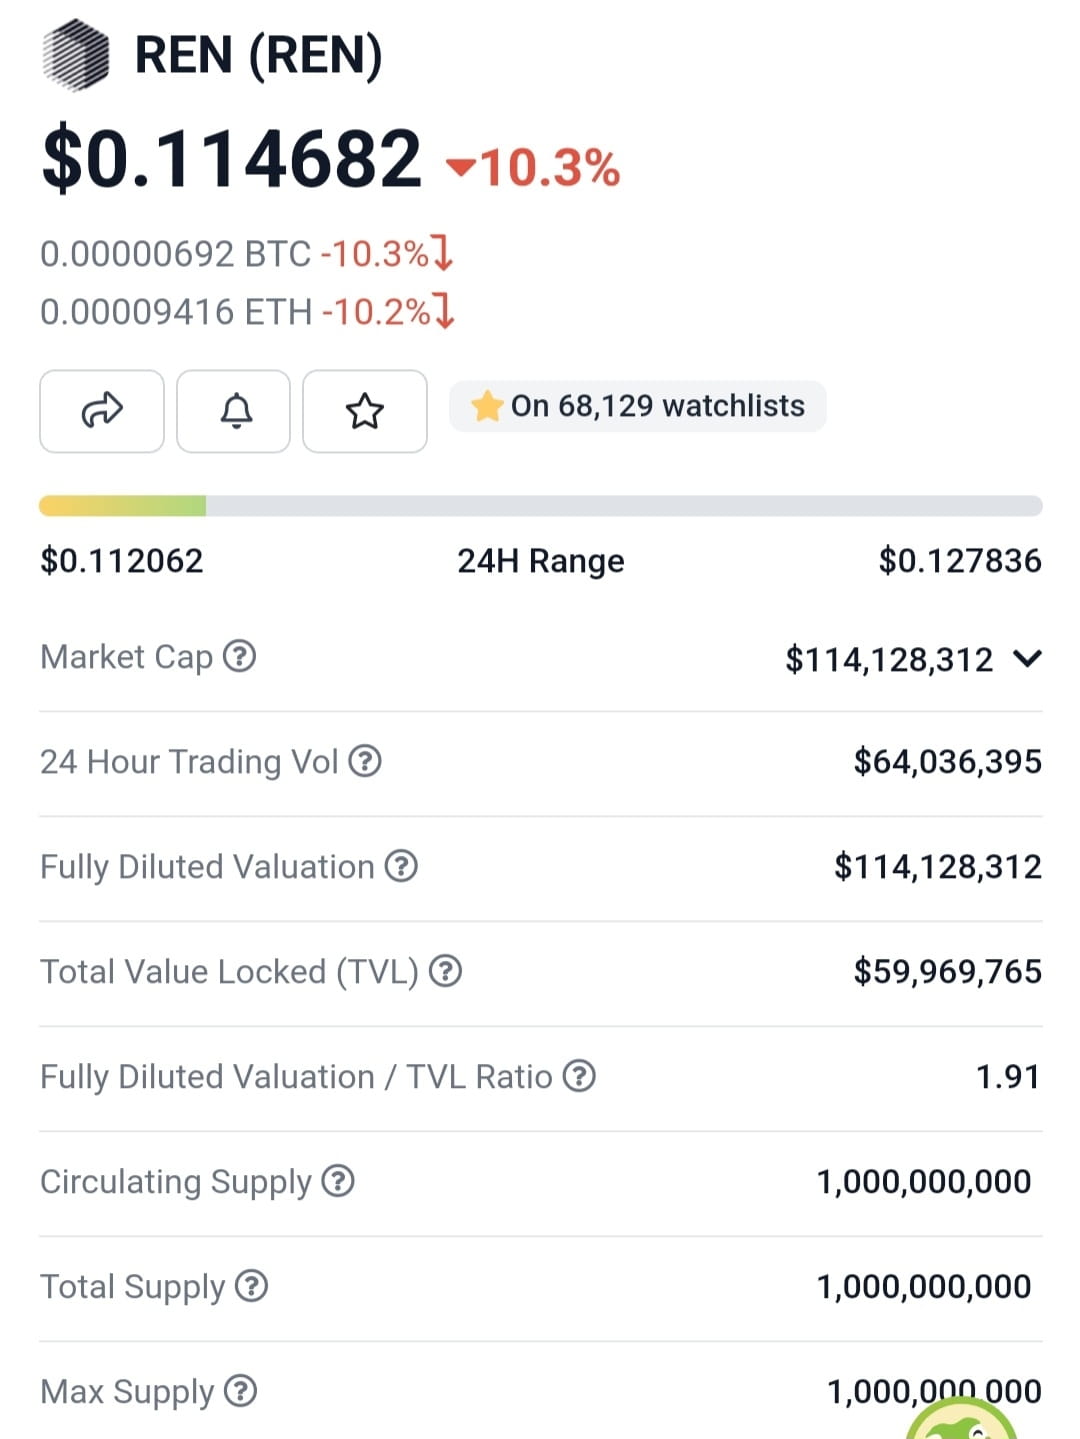Click the red arrow beside BTC percentage change
This screenshot has height=1439, width=1080.
(443, 254)
